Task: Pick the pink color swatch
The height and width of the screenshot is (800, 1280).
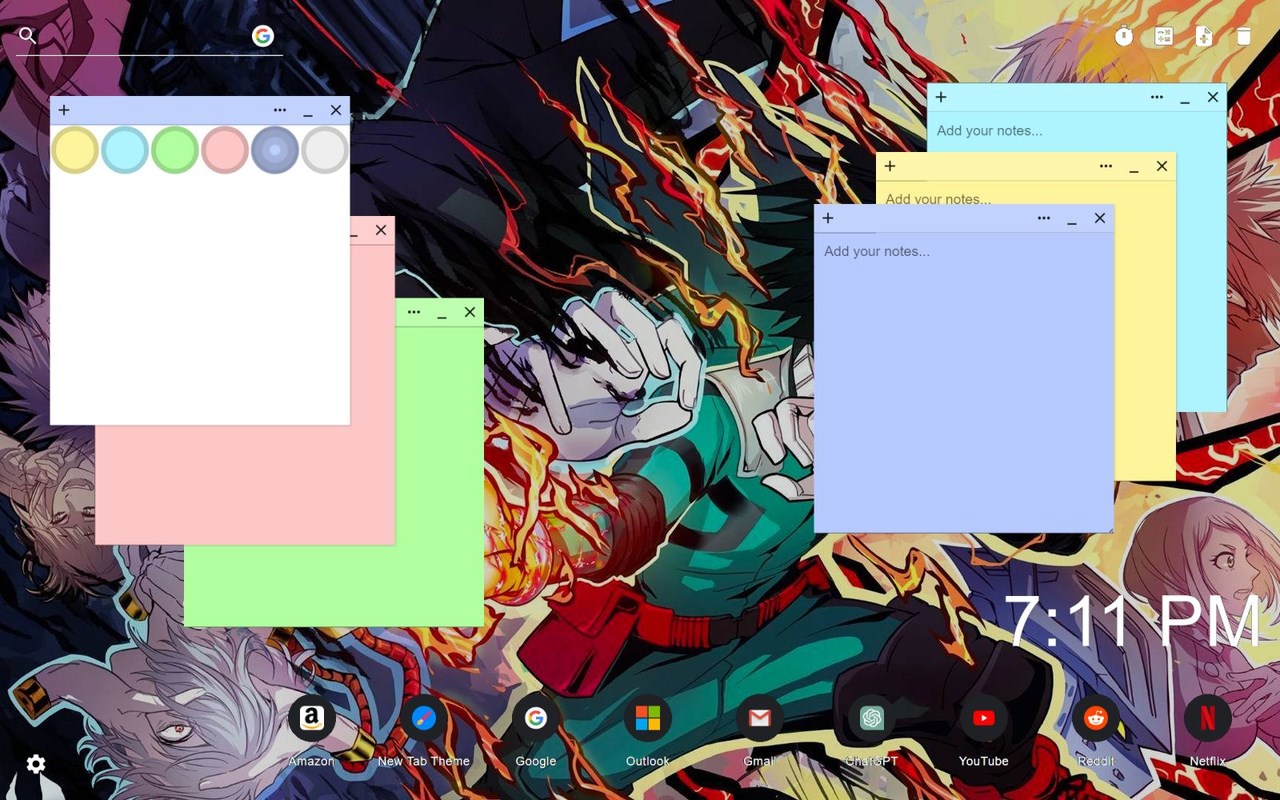Action: [x=225, y=150]
